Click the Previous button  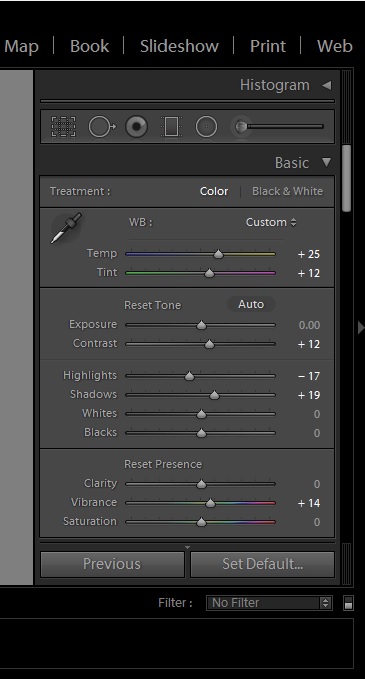click(112, 564)
